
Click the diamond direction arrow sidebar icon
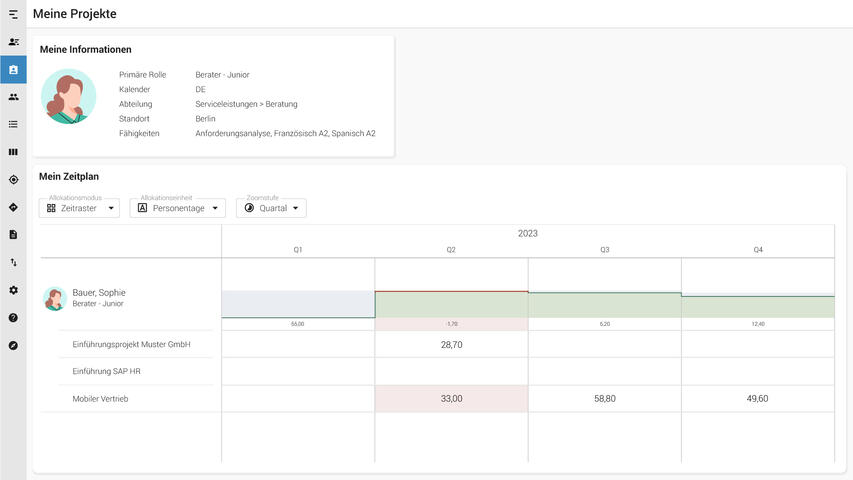(13, 207)
